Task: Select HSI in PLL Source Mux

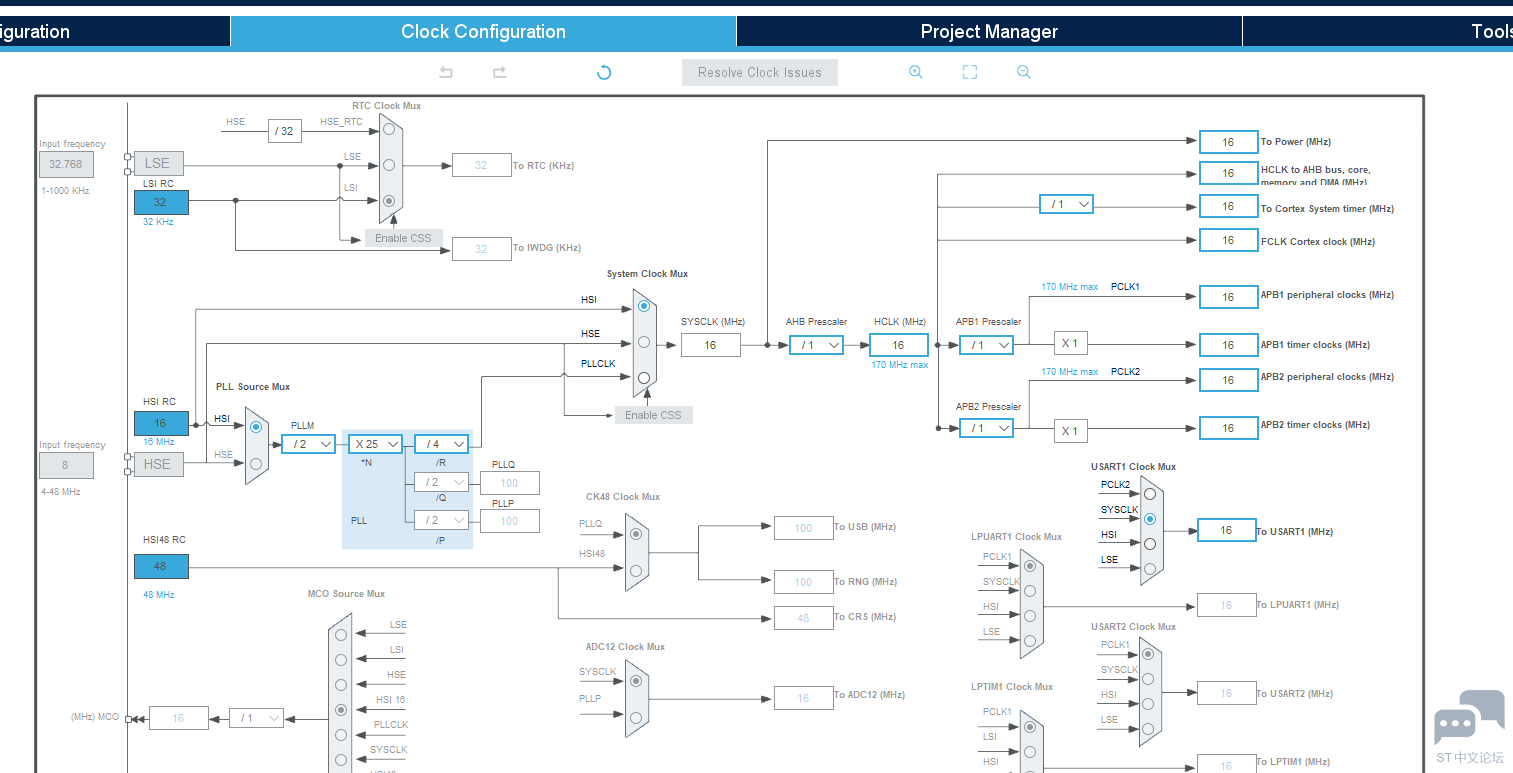Action: pos(256,427)
